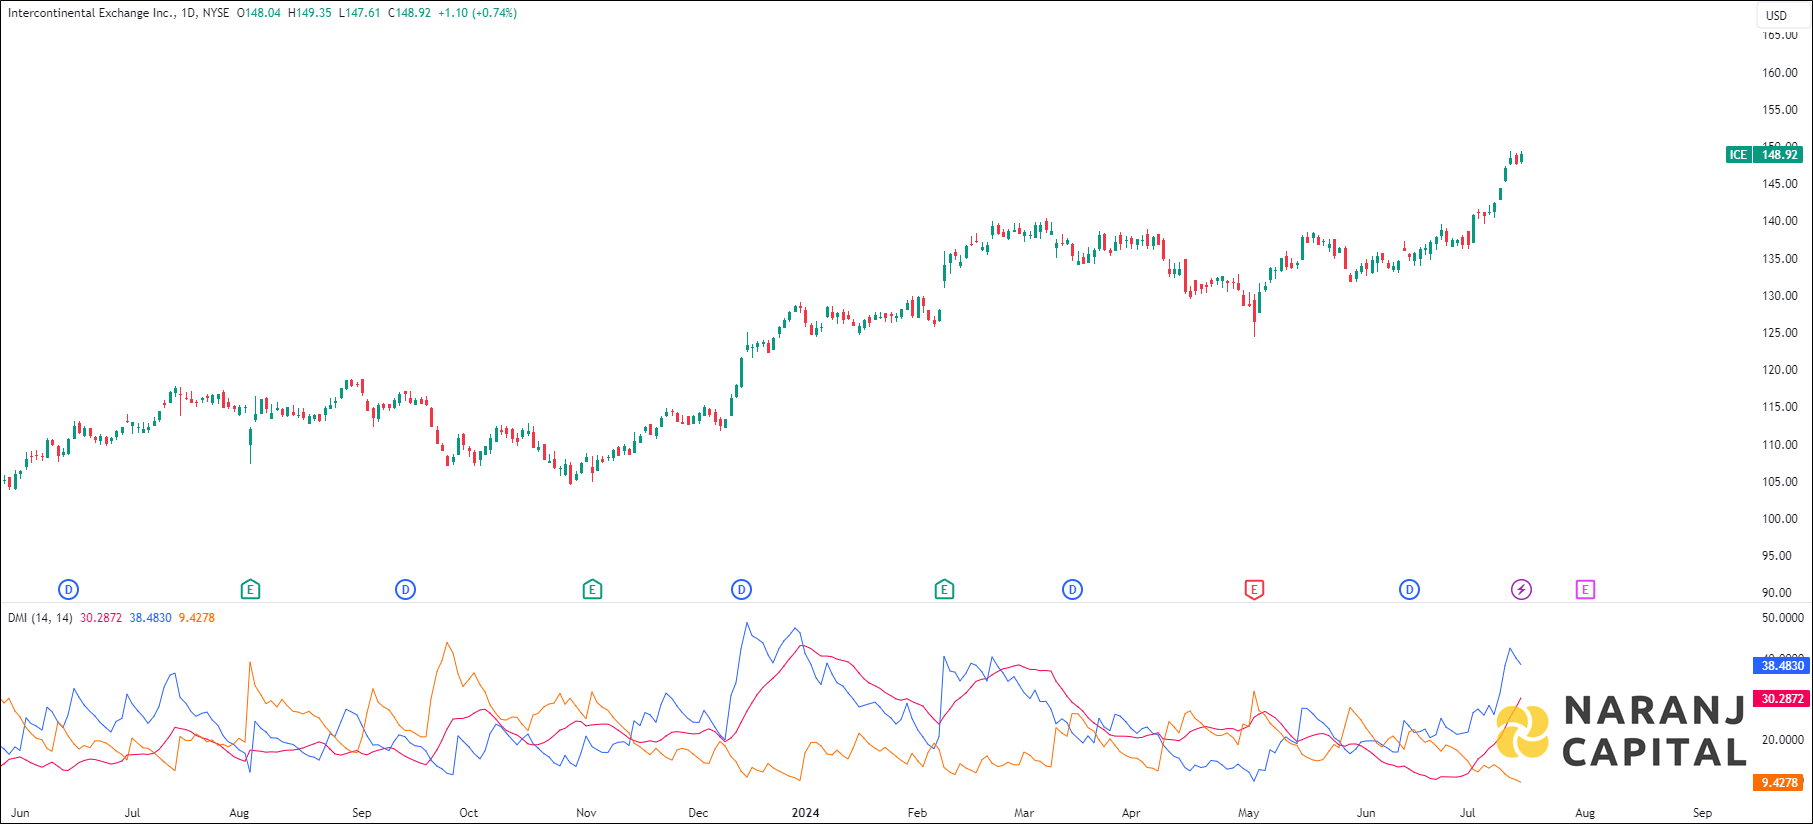1813x824 pixels.
Task: Open the upcoming purple earnings marker
Action: point(1585,590)
